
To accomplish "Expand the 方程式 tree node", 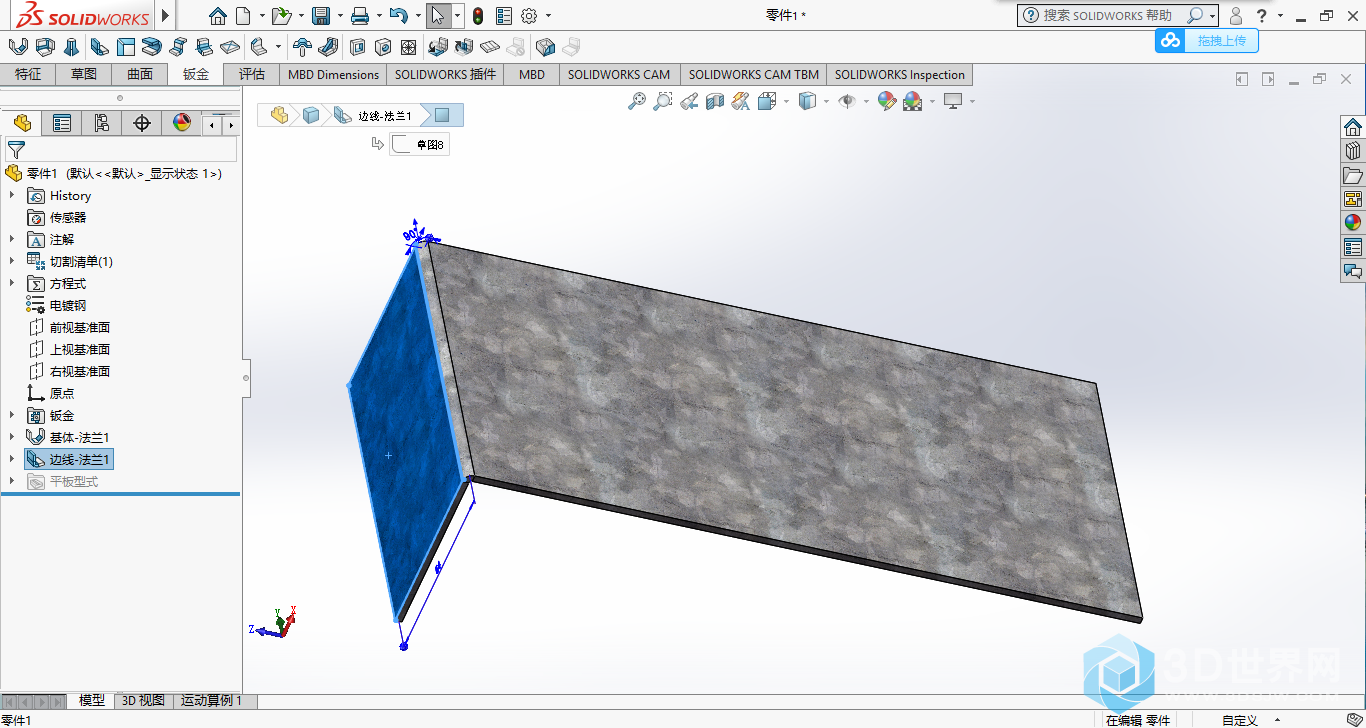I will [12, 283].
